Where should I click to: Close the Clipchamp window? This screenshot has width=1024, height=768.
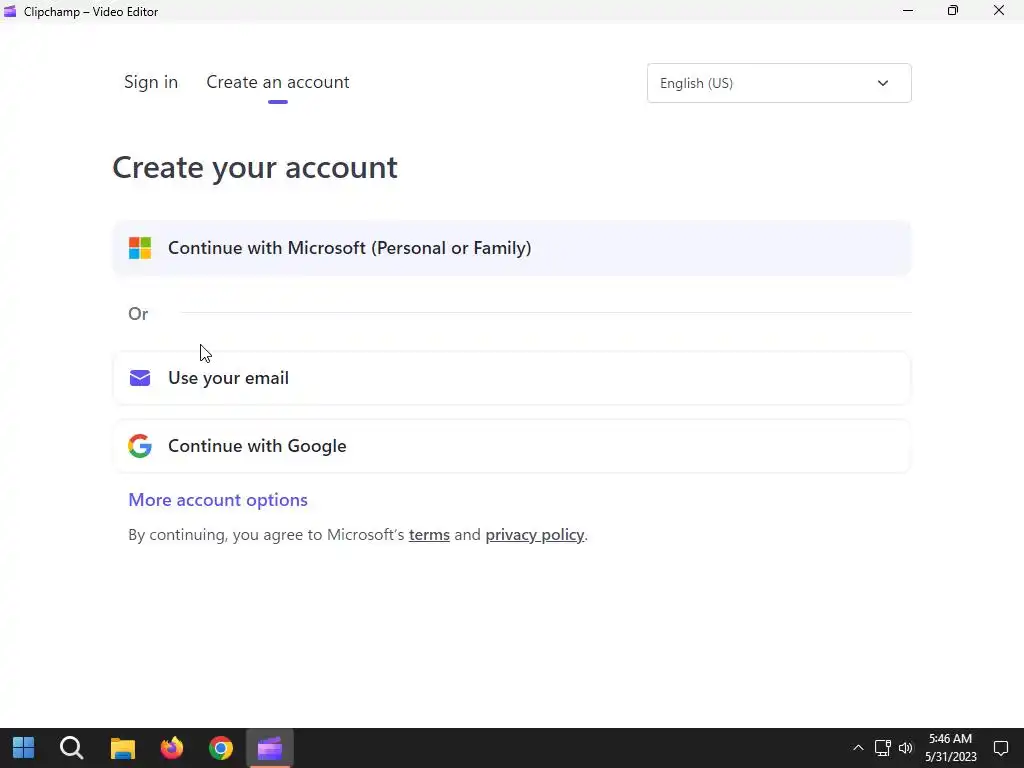point(999,11)
